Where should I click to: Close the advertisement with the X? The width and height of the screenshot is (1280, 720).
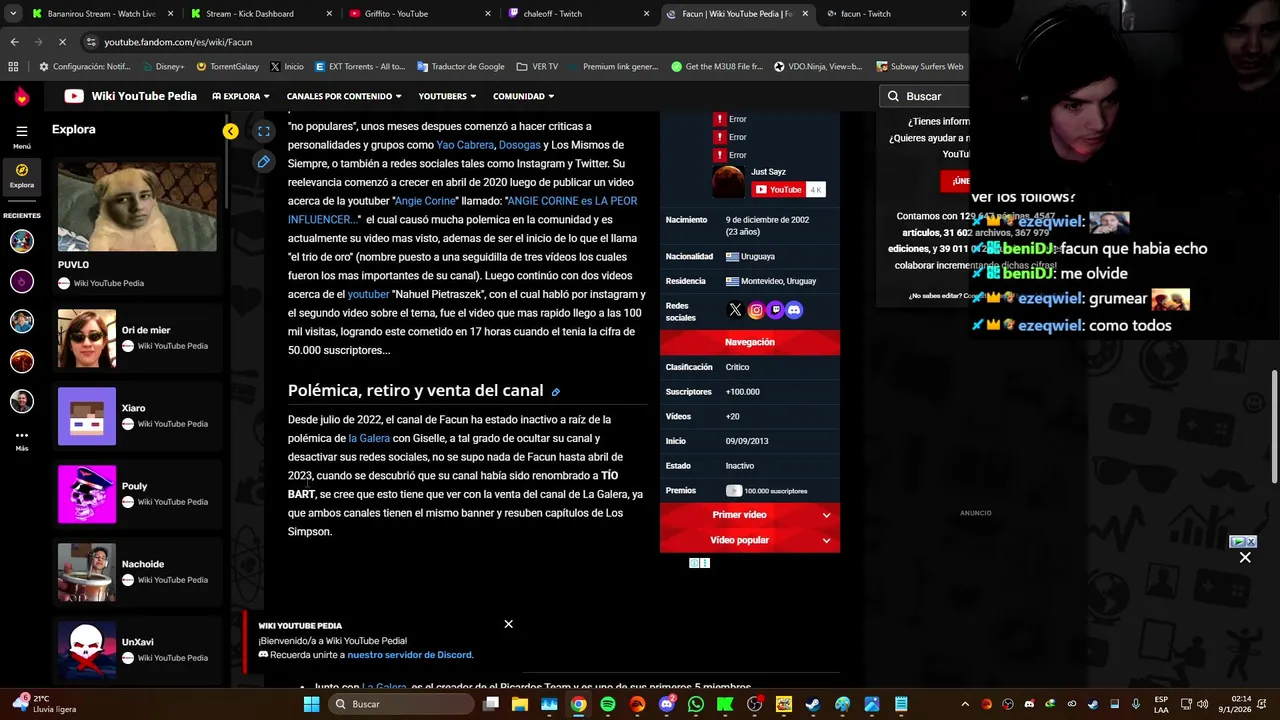click(x=1245, y=558)
